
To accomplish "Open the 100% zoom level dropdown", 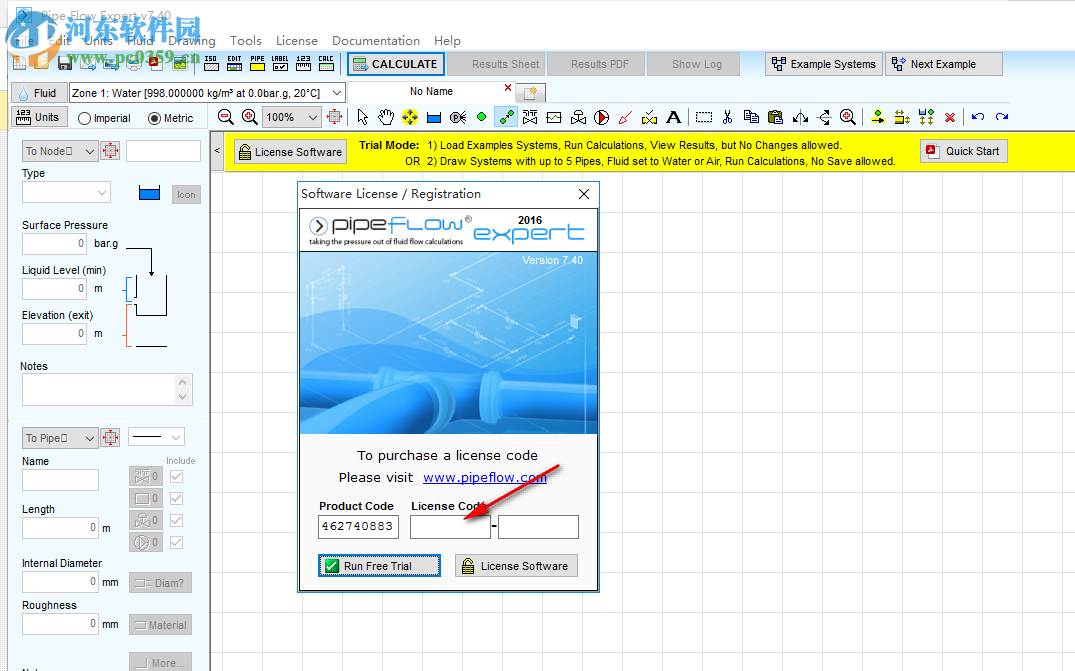I will 312,117.
